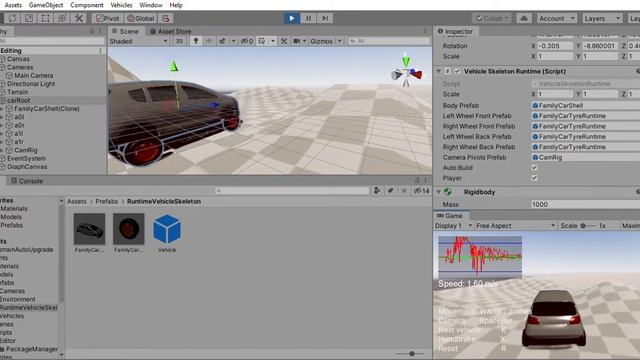Click the Pause button
This screenshot has width=640, height=360.
click(308, 18)
